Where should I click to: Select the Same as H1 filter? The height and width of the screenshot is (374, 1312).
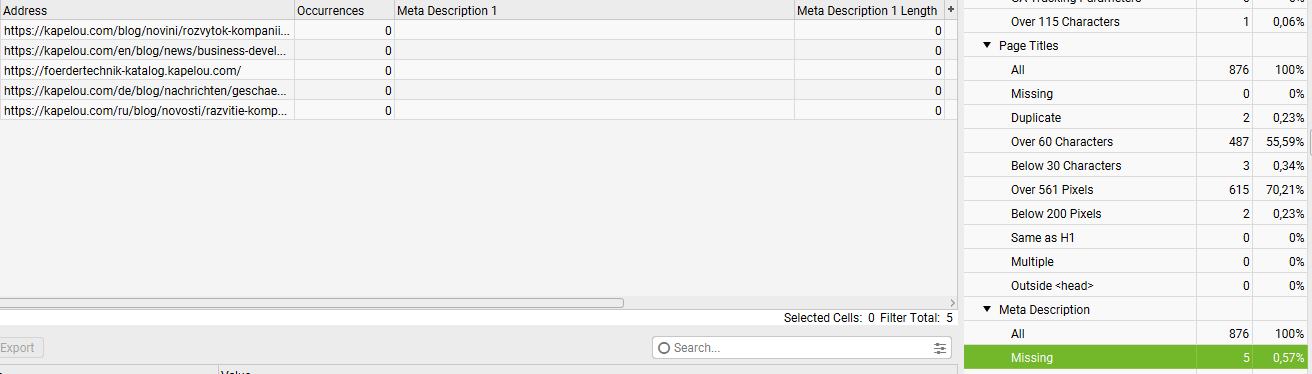[1137, 237]
